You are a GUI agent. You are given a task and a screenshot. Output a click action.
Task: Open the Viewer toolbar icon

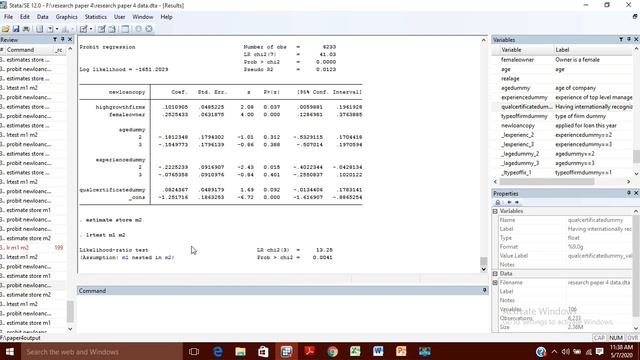[50, 29]
